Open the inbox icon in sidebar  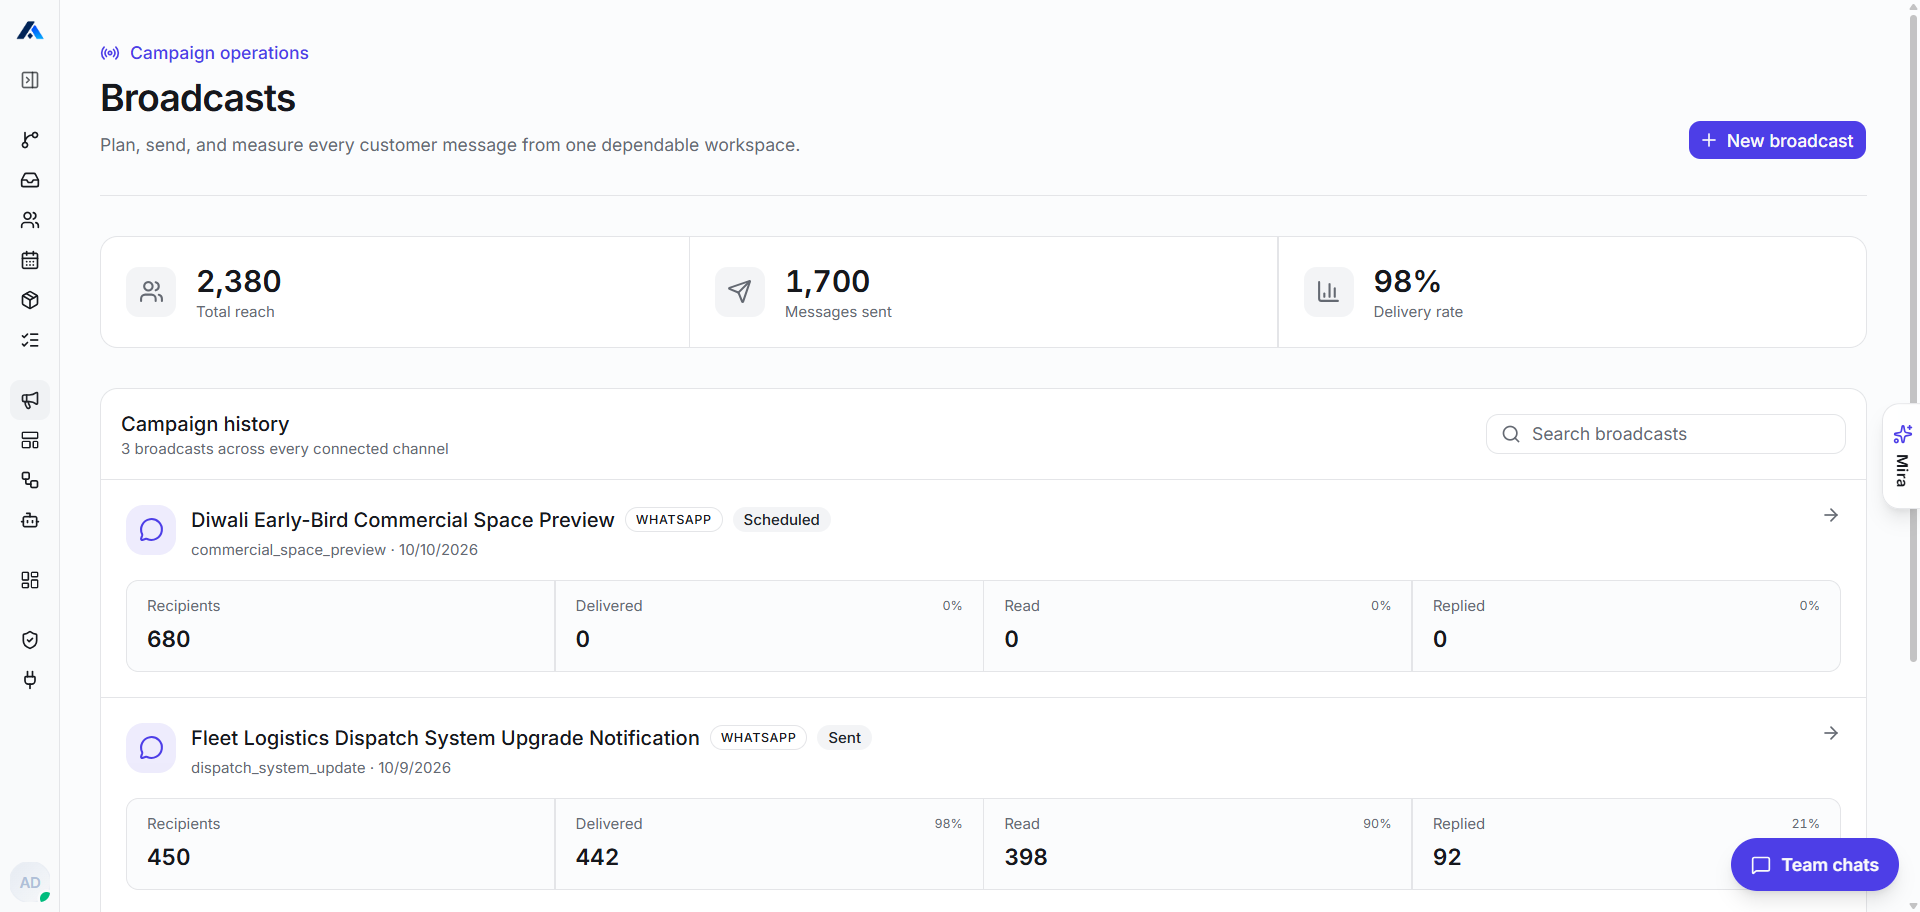tap(30, 180)
